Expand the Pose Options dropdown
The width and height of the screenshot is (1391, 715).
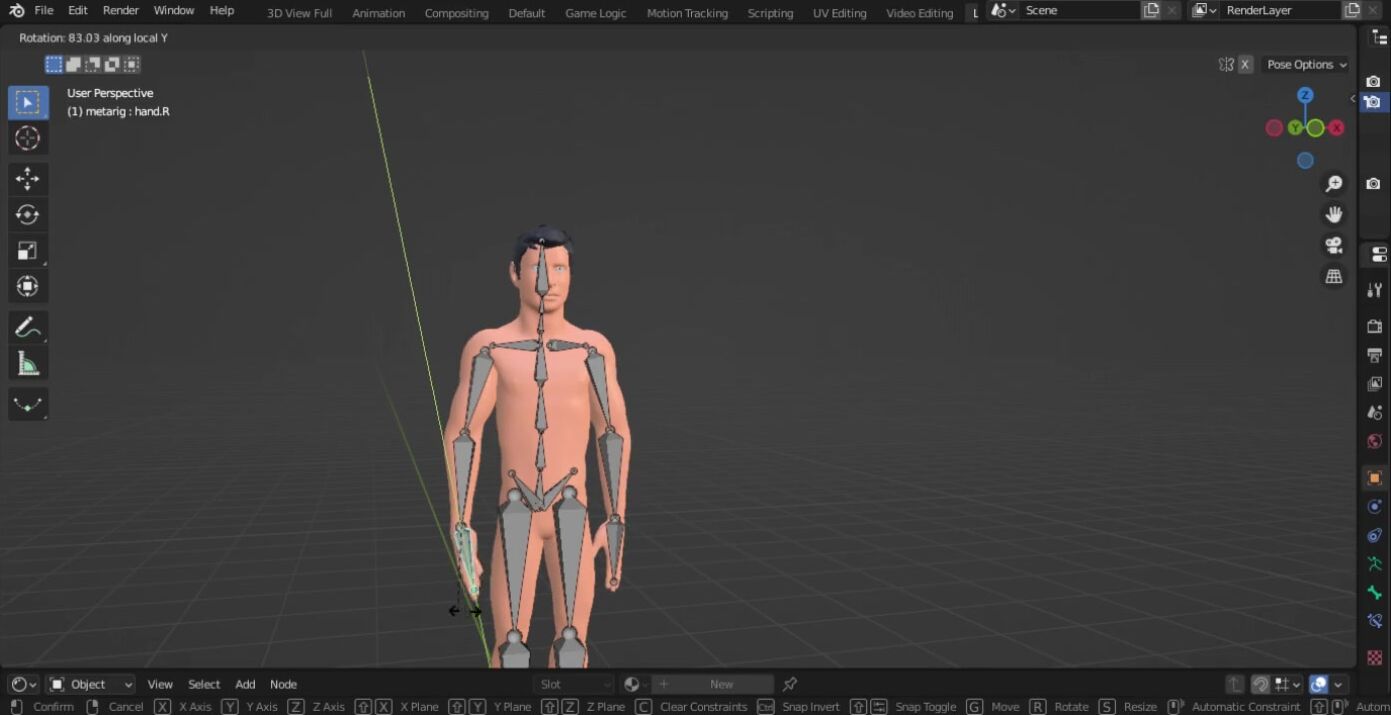1306,65
